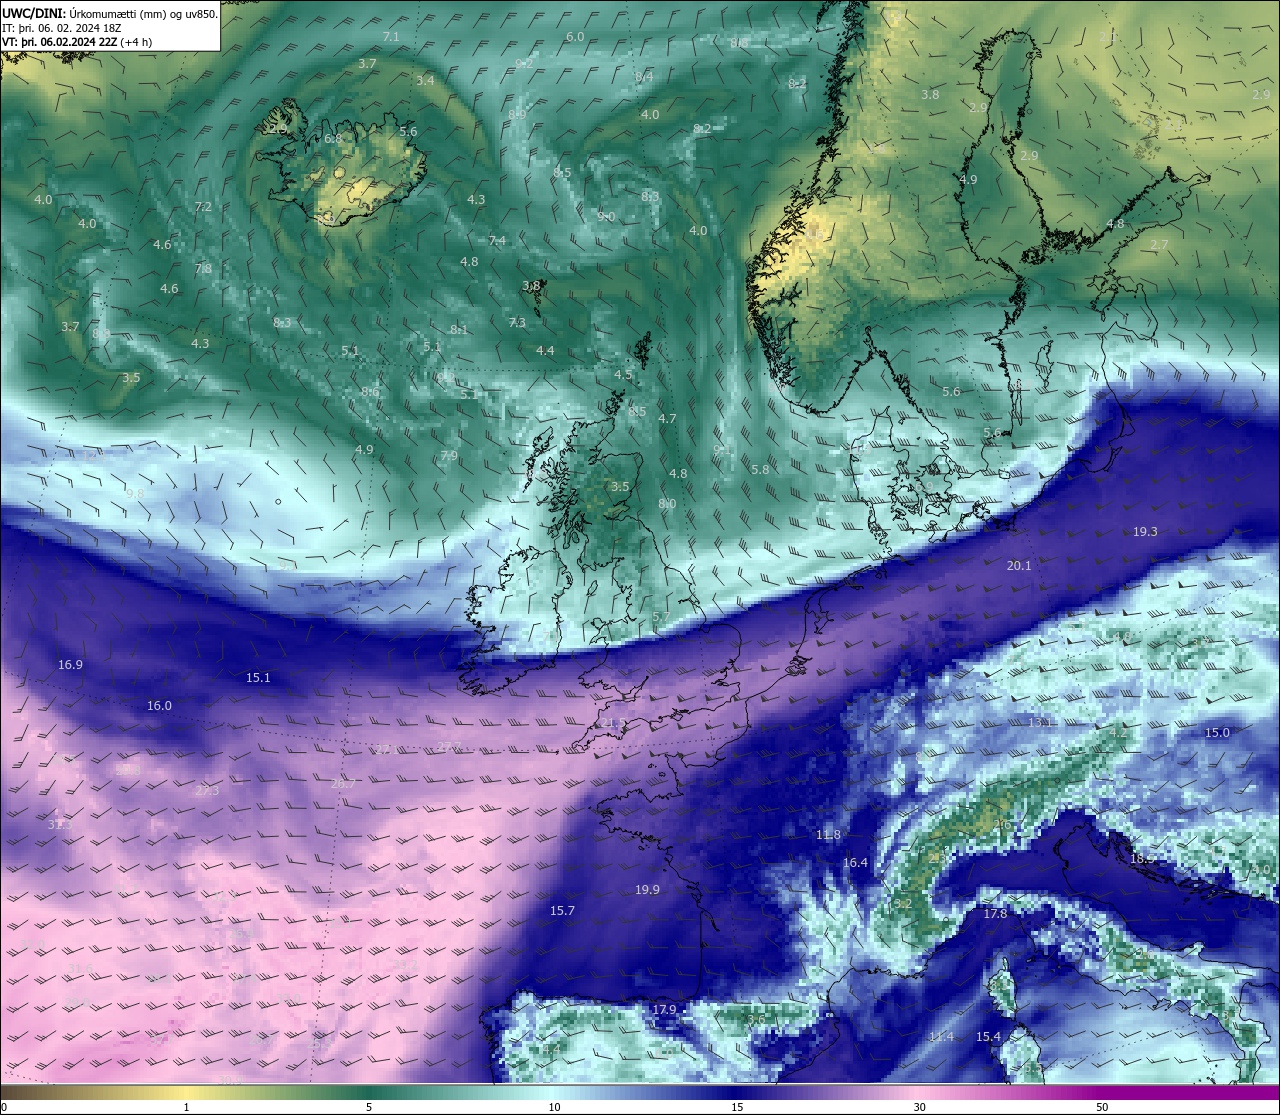Viewport: 1280px width, 1115px height.
Task: Click the 17.9 value near Spain
Action: [x=664, y=1010]
